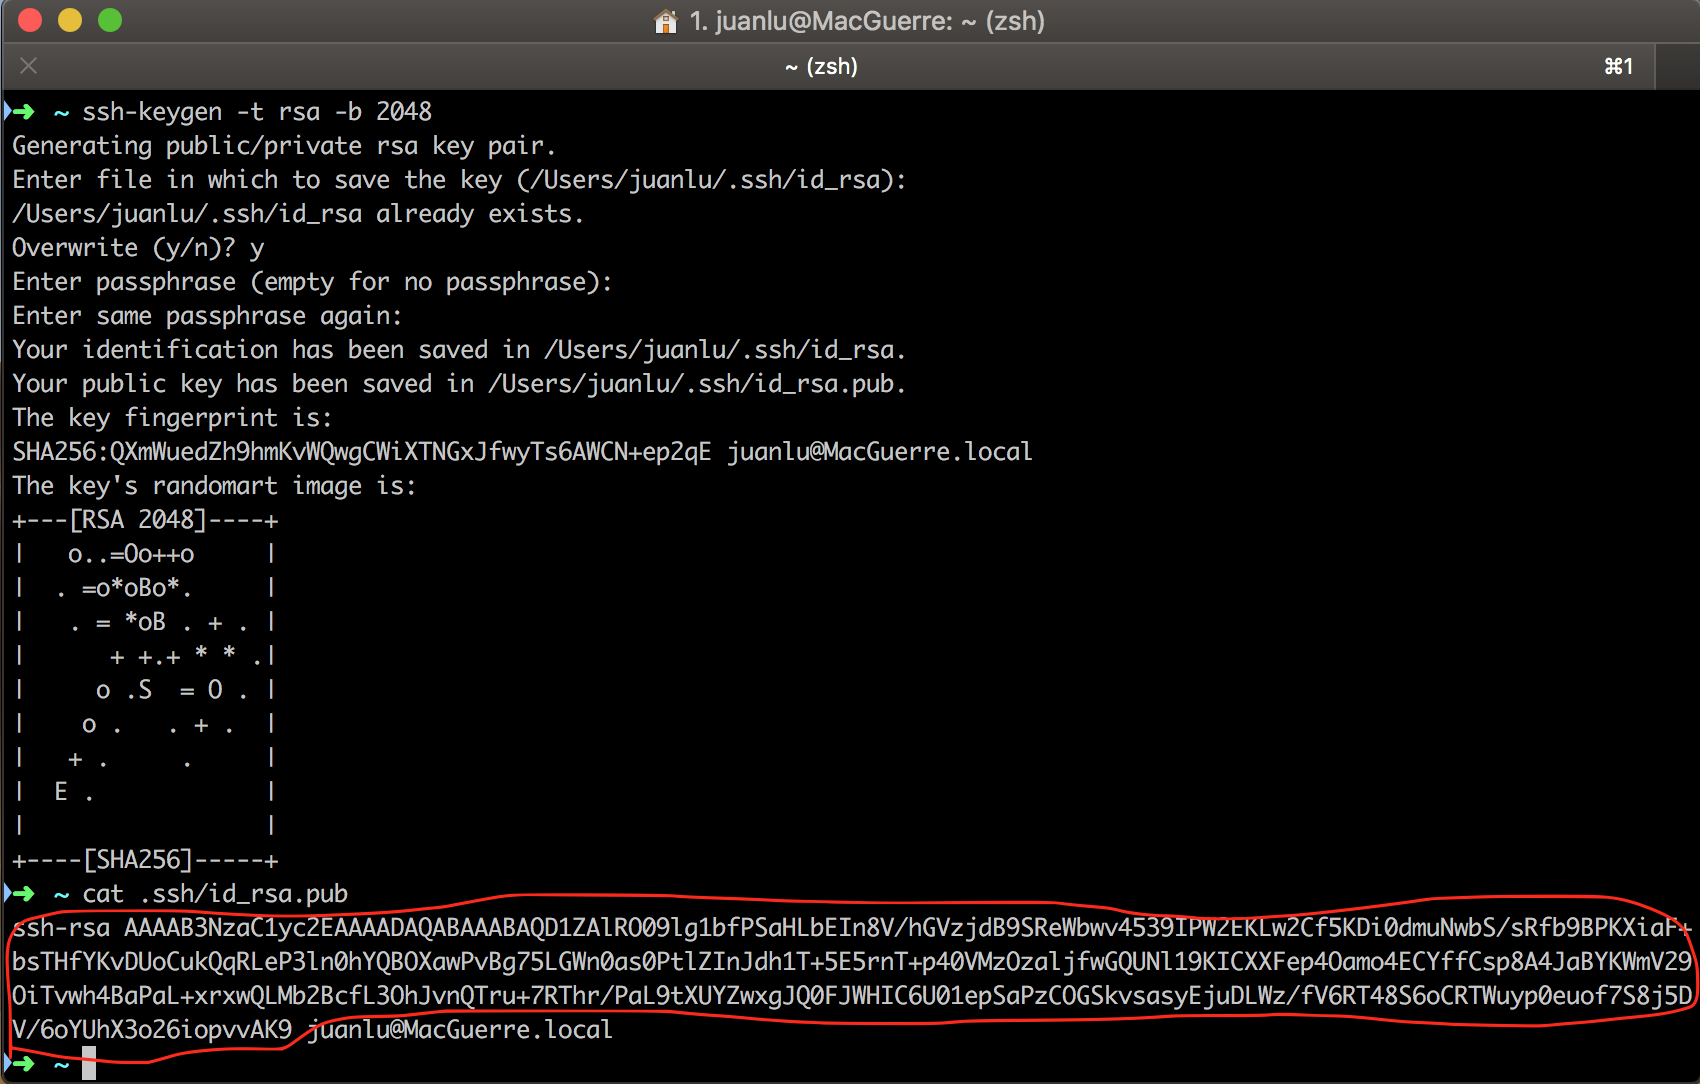Click the ssh-keygen -t rsa command text
Image resolution: width=1700 pixels, height=1084 pixels.
(x=255, y=111)
